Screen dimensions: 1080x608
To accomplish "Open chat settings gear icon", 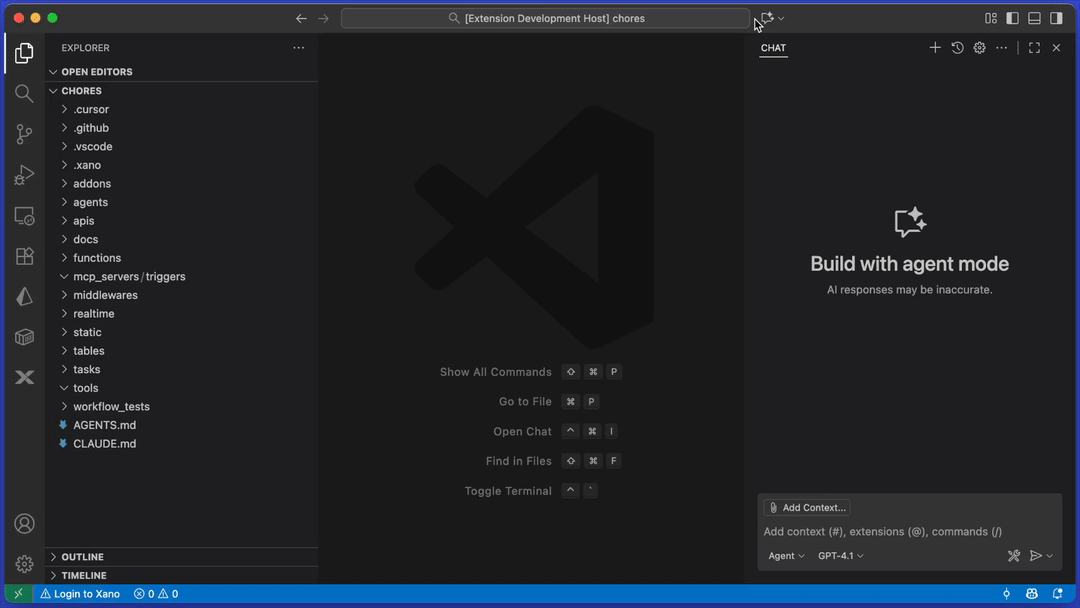I will pos(979,48).
